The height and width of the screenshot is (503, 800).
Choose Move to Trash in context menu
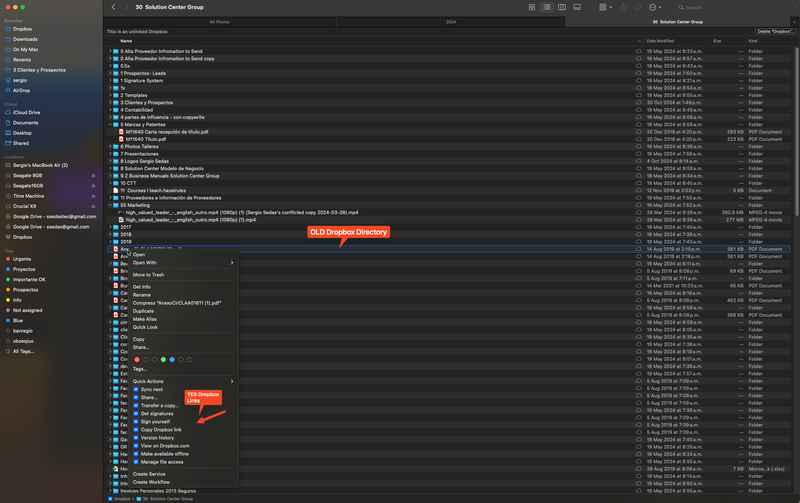(x=148, y=274)
